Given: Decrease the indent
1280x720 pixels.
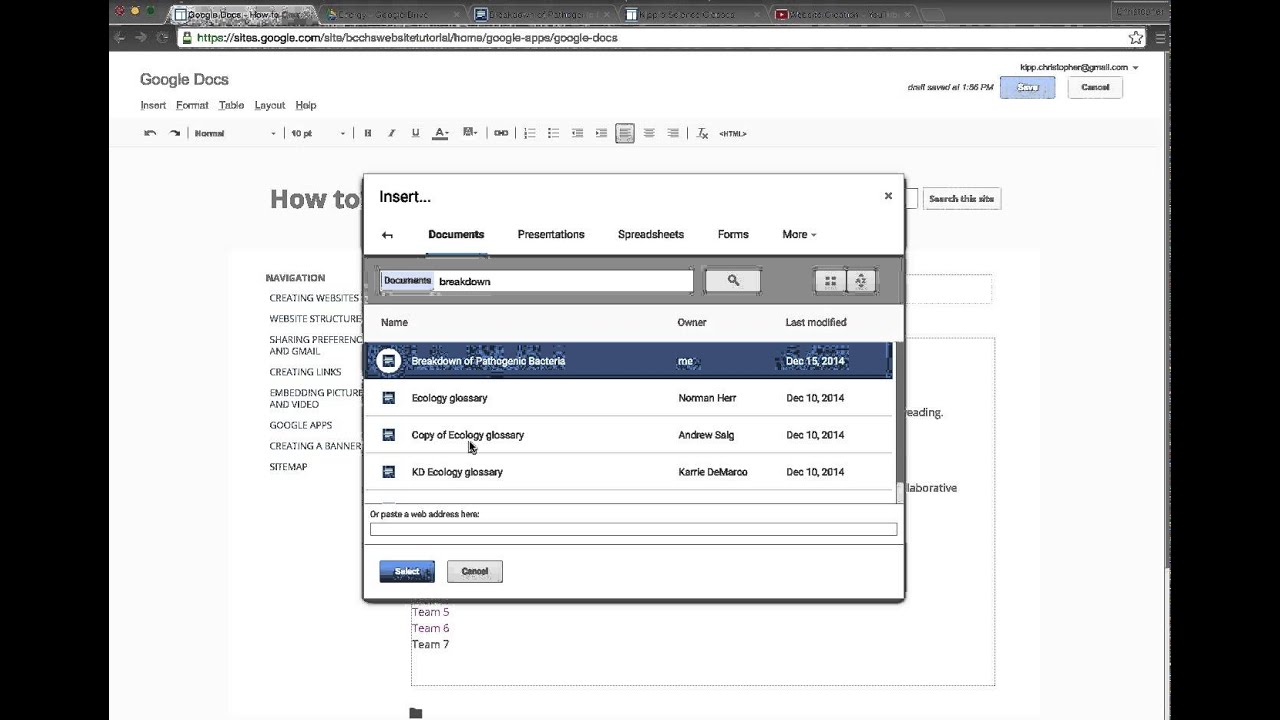Looking at the screenshot, I should tap(577, 133).
